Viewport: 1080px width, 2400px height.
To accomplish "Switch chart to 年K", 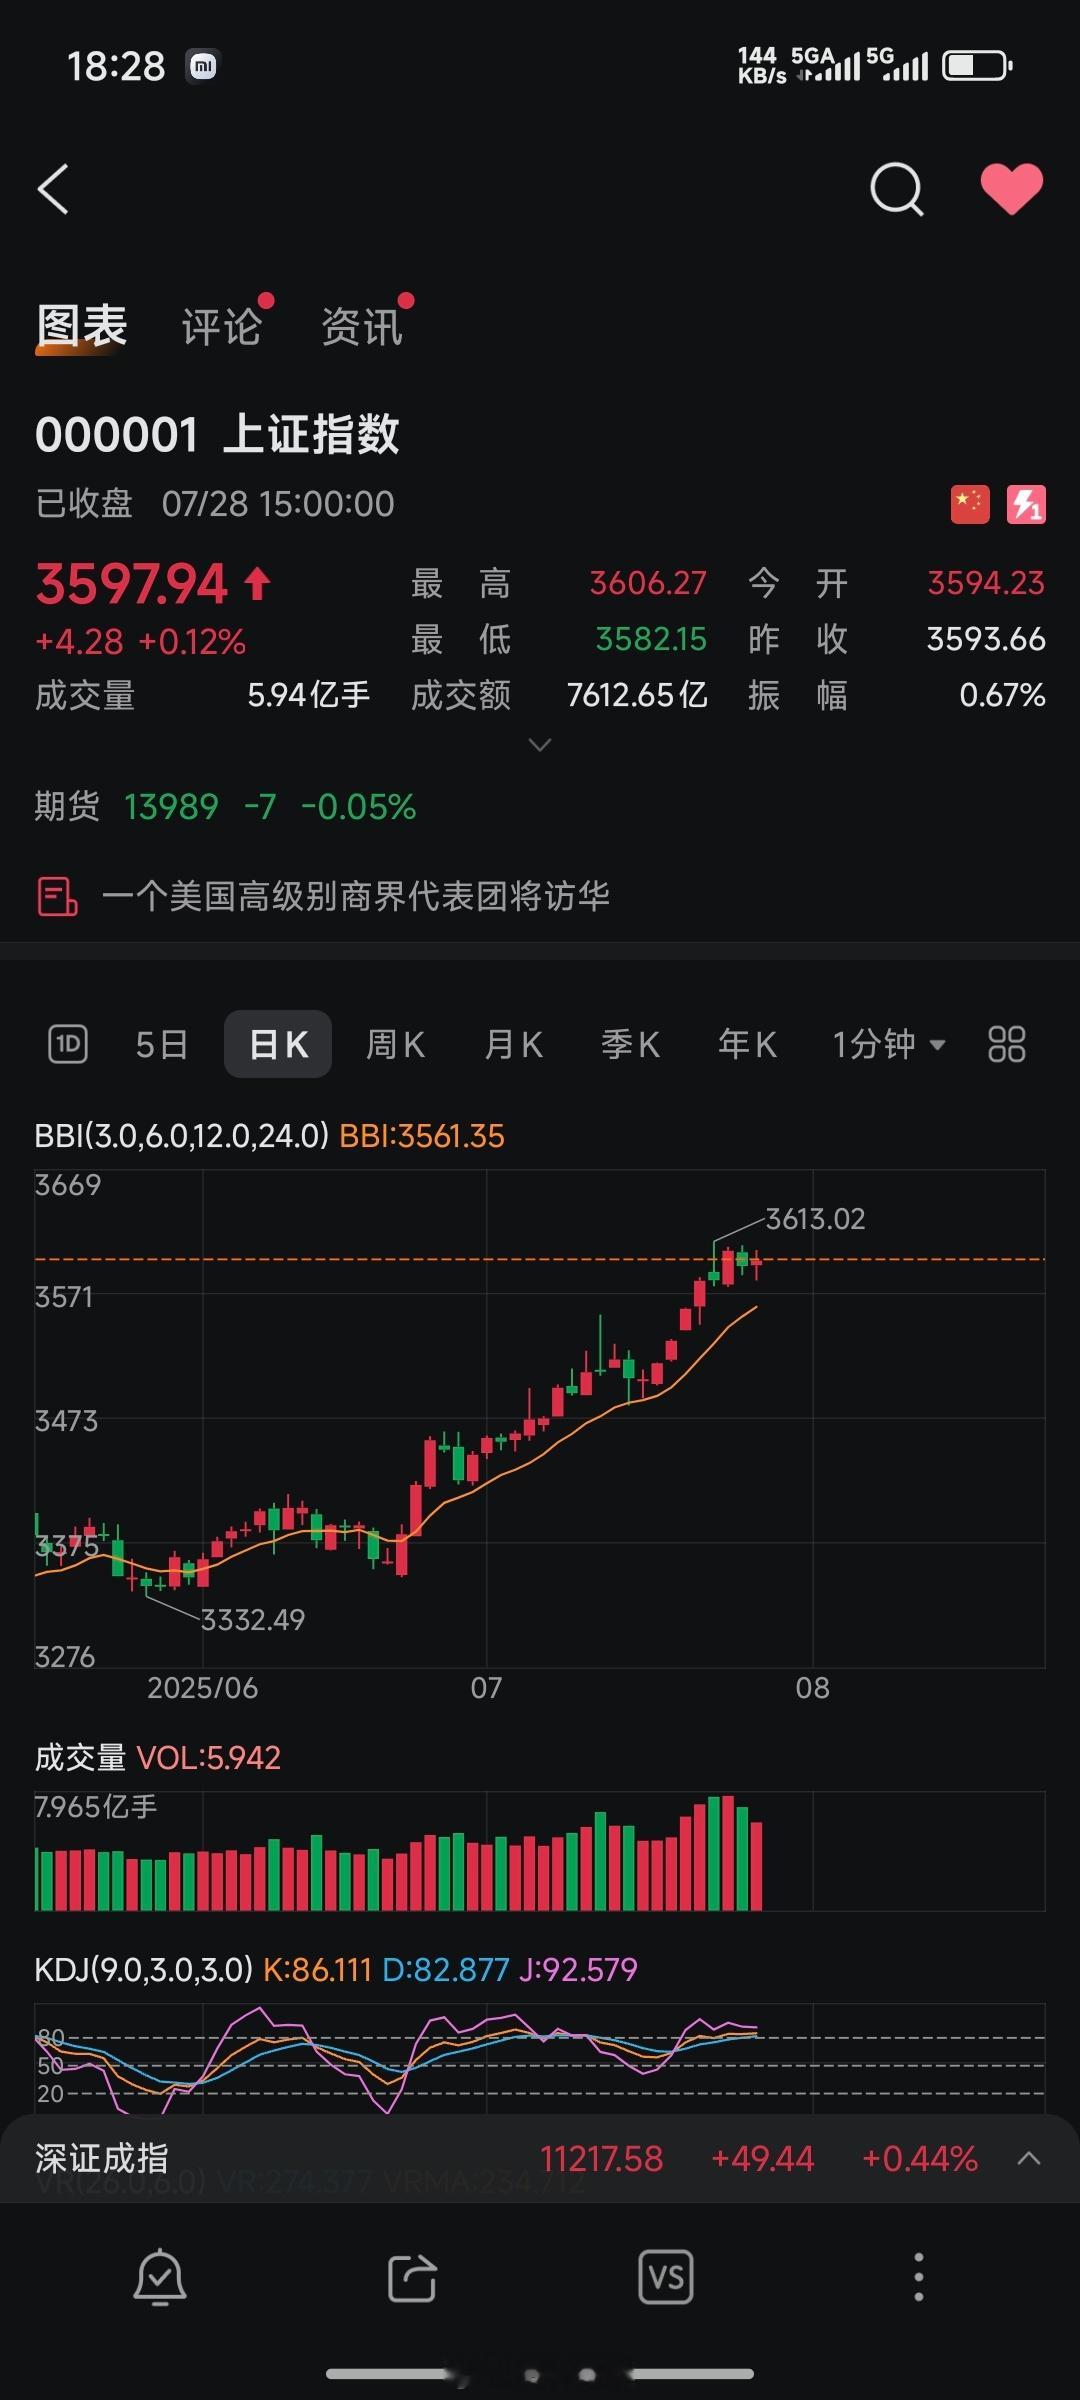I will [x=747, y=1044].
